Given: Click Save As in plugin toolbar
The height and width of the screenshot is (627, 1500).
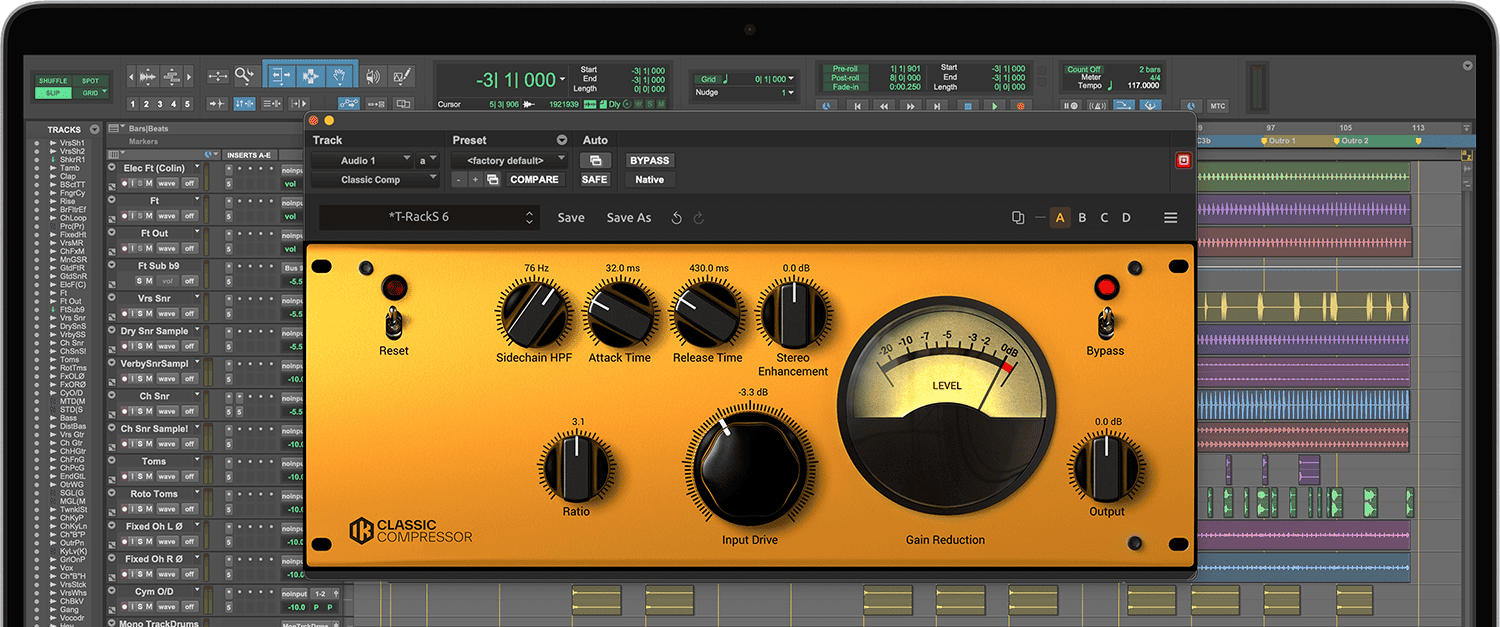Looking at the screenshot, I should 628,218.
